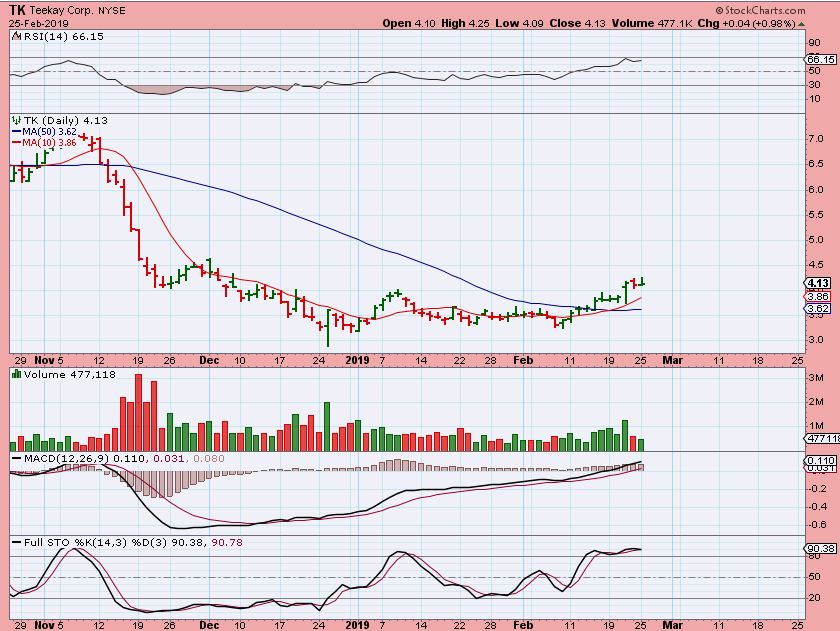Screen dimensions: 840x631
Task: Click the 2M volume axis label
Action: (816, 402)
